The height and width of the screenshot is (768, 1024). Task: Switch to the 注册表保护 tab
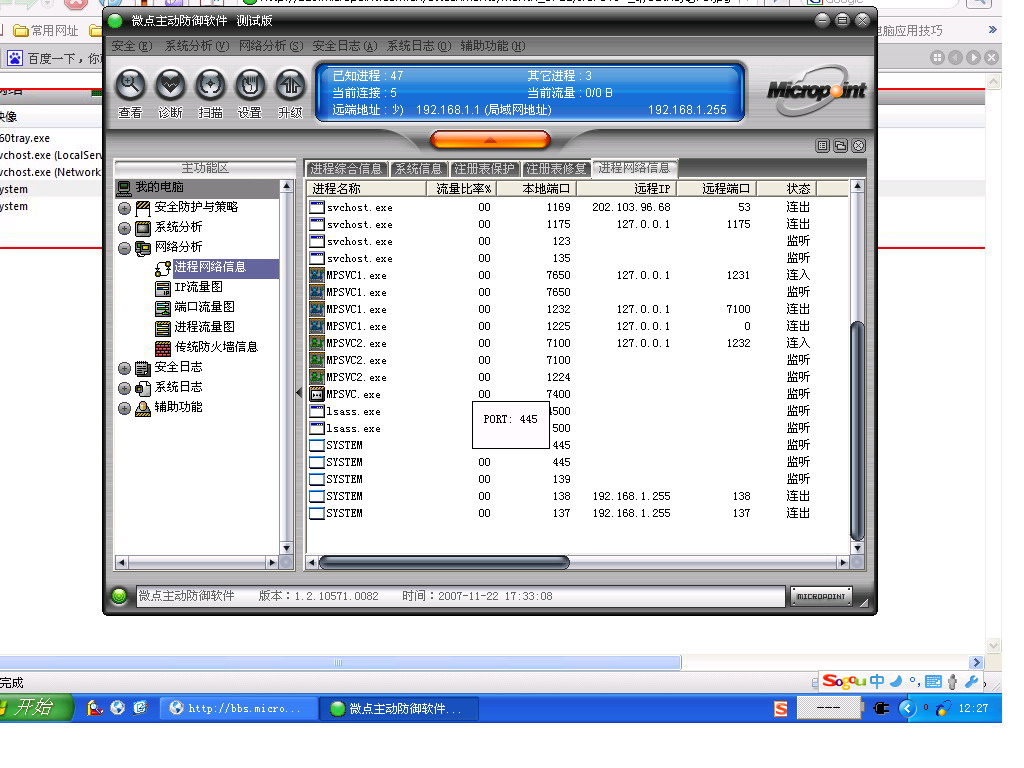pyautogui.click(x=485, y=168)
